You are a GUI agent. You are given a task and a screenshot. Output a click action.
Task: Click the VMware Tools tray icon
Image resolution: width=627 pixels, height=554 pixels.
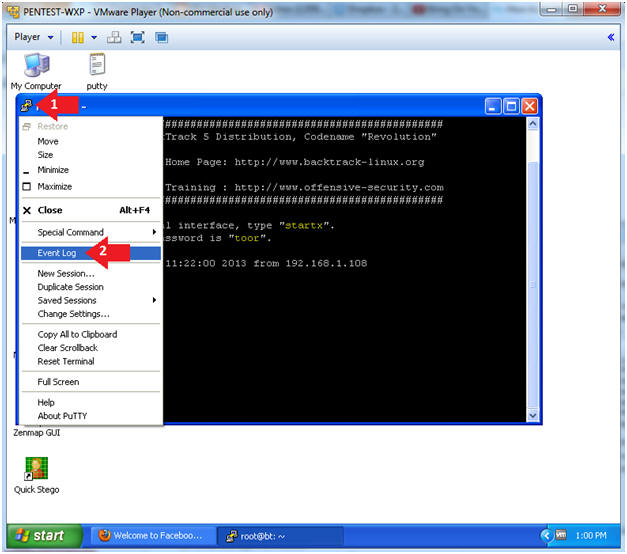(x=561, y=535)
